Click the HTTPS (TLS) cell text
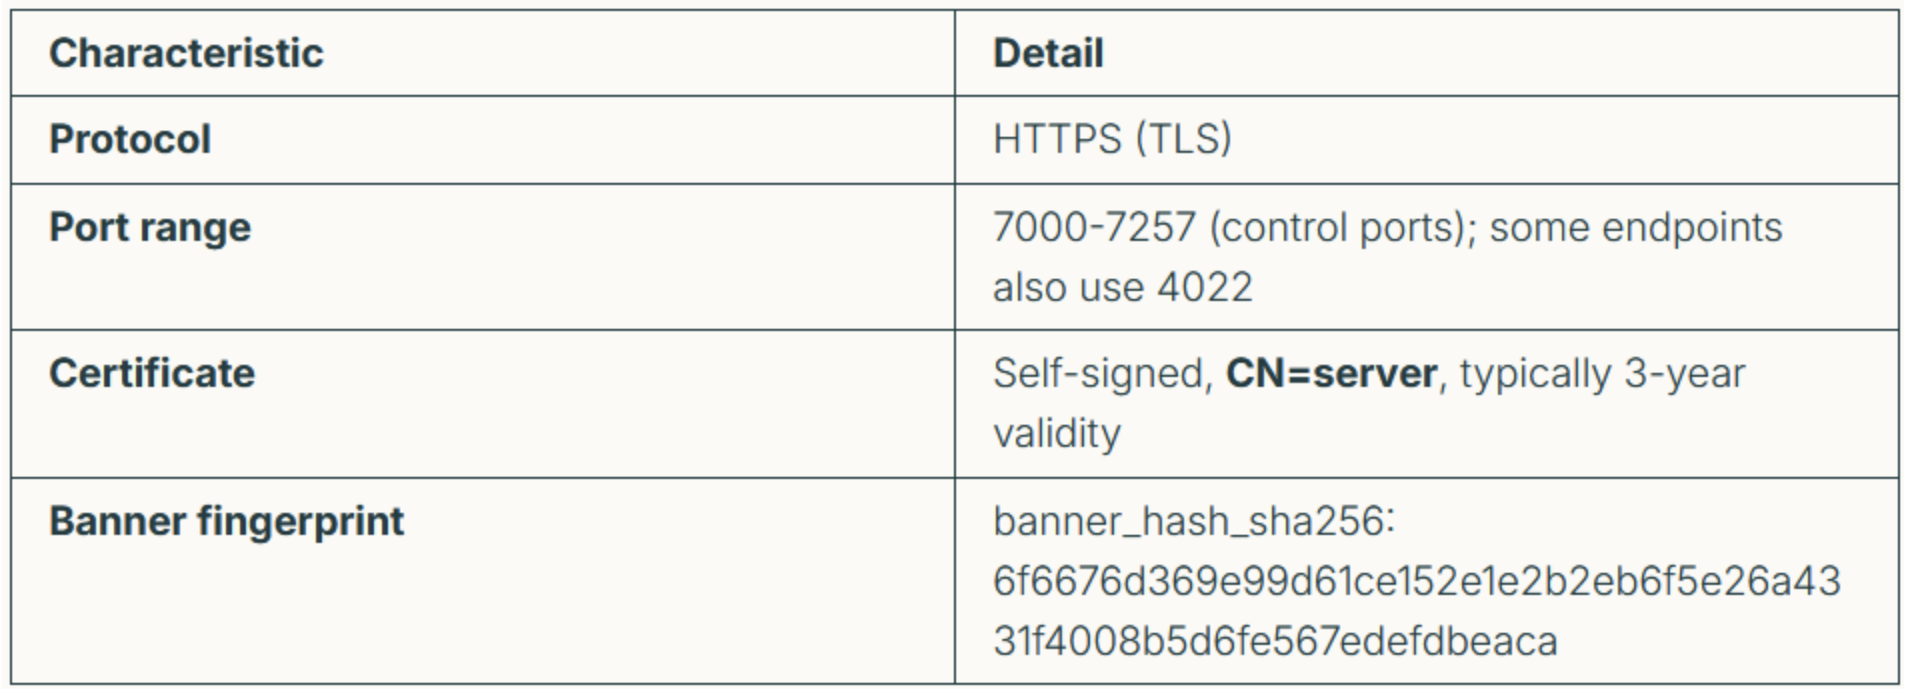1914x698 pixels. click(1112, 139)
